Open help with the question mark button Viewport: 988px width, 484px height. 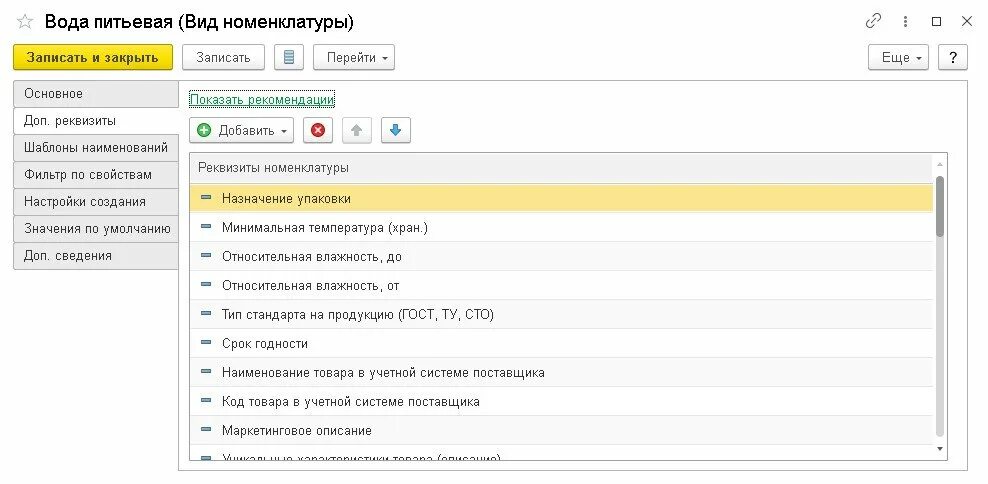click(x=953, y=57)
